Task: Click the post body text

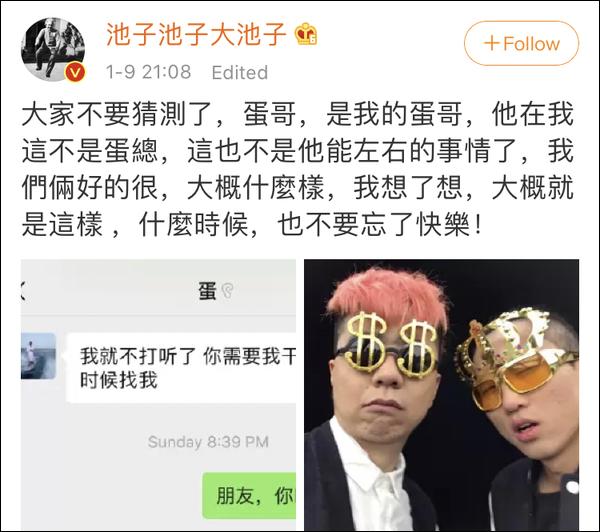Action: tap(297, 170)
